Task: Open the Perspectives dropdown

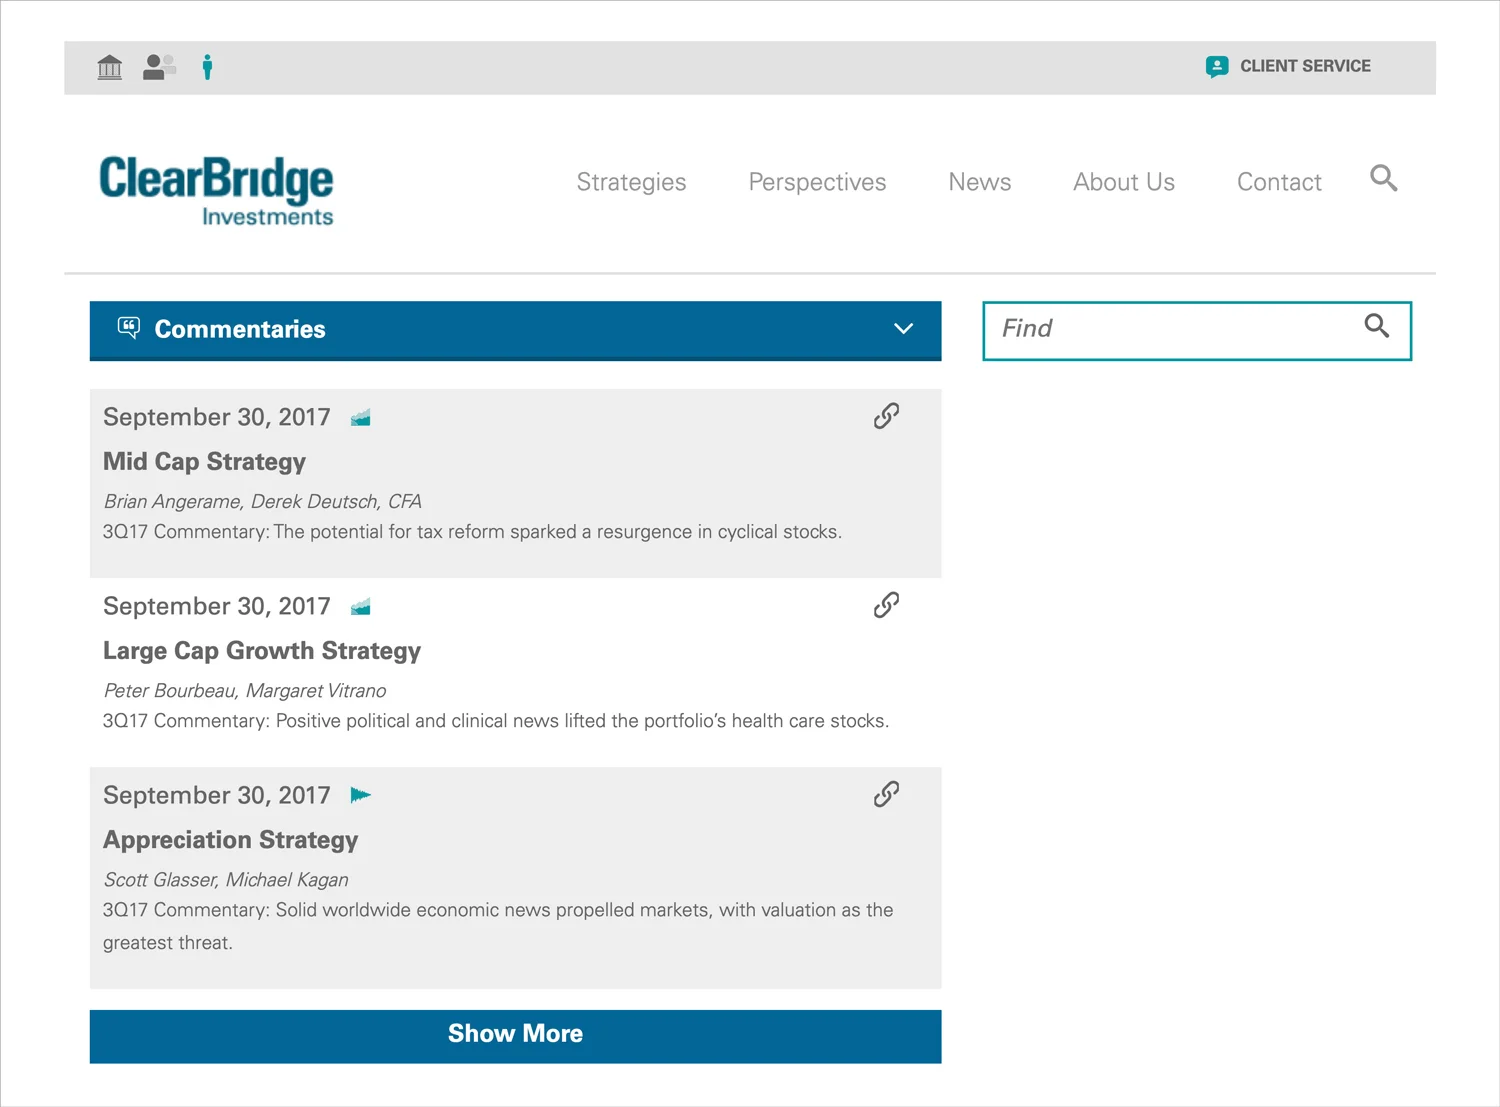Action: coord(817,182)
